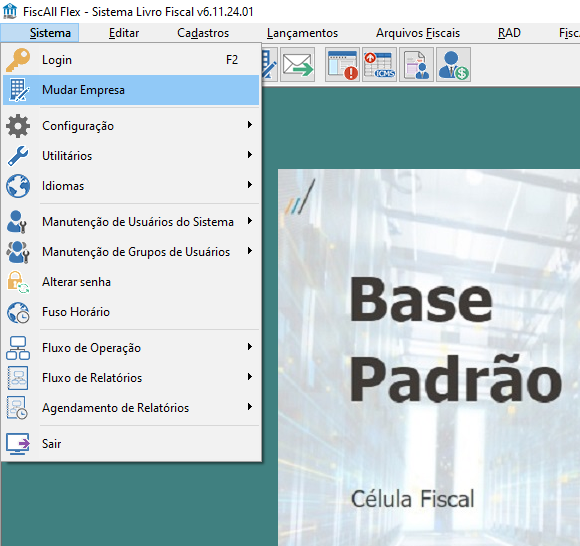Expand the Fluxo de Relatórios submenu arrow
The height and width of the screenshot is (546, 580).
pyautogui.click(x=250, y=377)
